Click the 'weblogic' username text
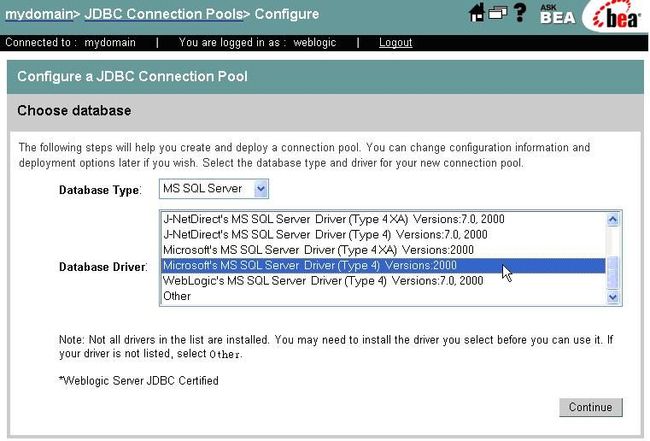650x441 pixels. click(315, 42)
